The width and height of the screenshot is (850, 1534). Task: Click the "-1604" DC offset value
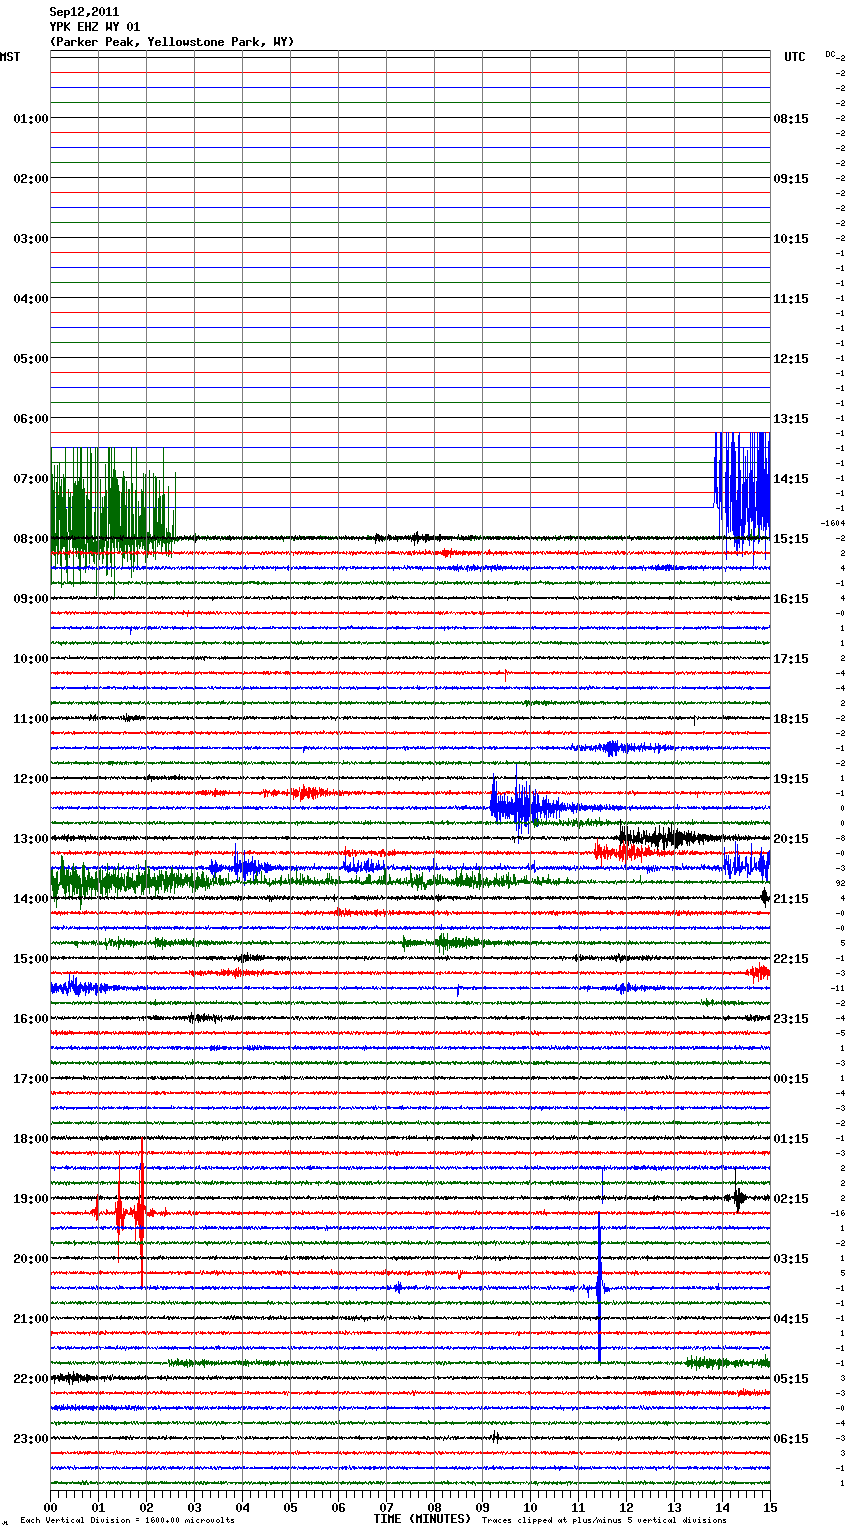point(833,523)
